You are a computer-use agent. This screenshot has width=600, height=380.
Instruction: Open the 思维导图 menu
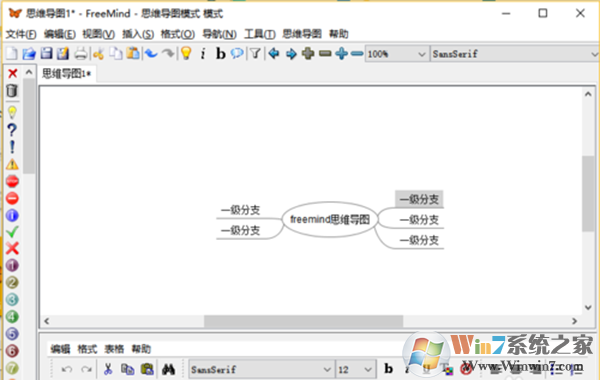point(302,34)
